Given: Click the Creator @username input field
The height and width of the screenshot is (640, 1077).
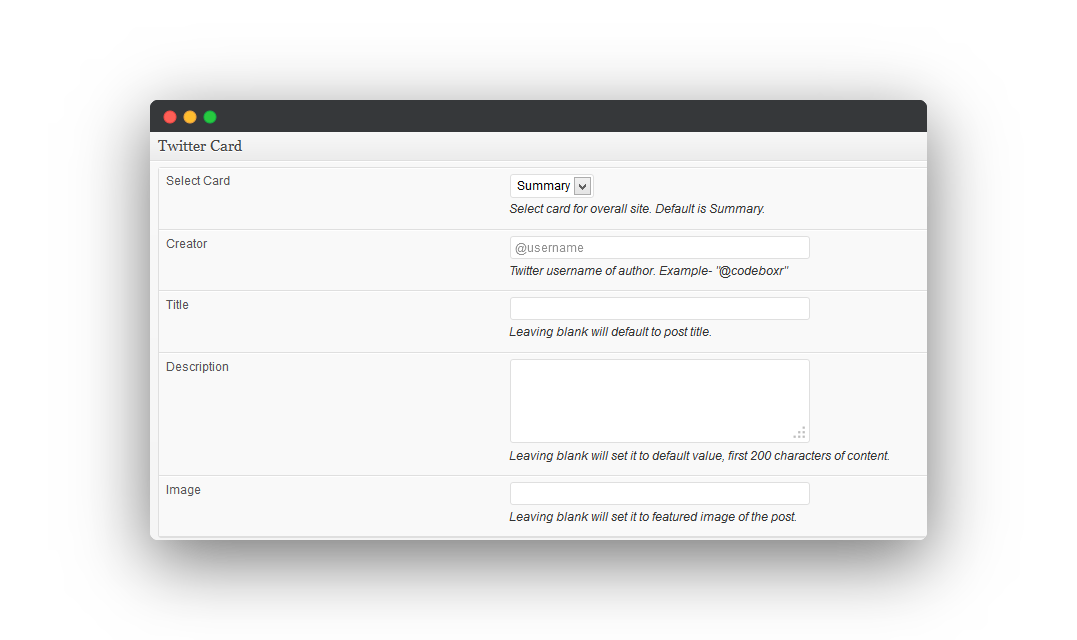Looking at the screenshot, I should (x=659, y=248).
